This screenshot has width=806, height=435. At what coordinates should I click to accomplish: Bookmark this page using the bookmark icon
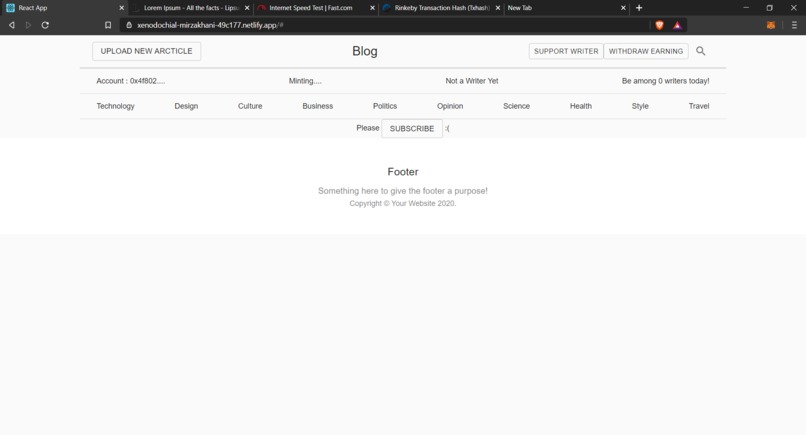pos(108,25)
